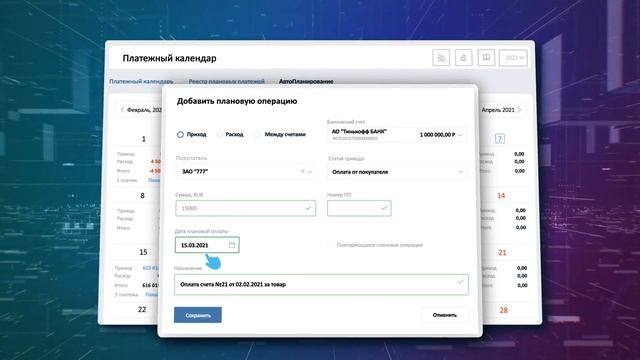Select the Приход radio option
The height and width of the screenshot is (360, 640).
[180, 134]
